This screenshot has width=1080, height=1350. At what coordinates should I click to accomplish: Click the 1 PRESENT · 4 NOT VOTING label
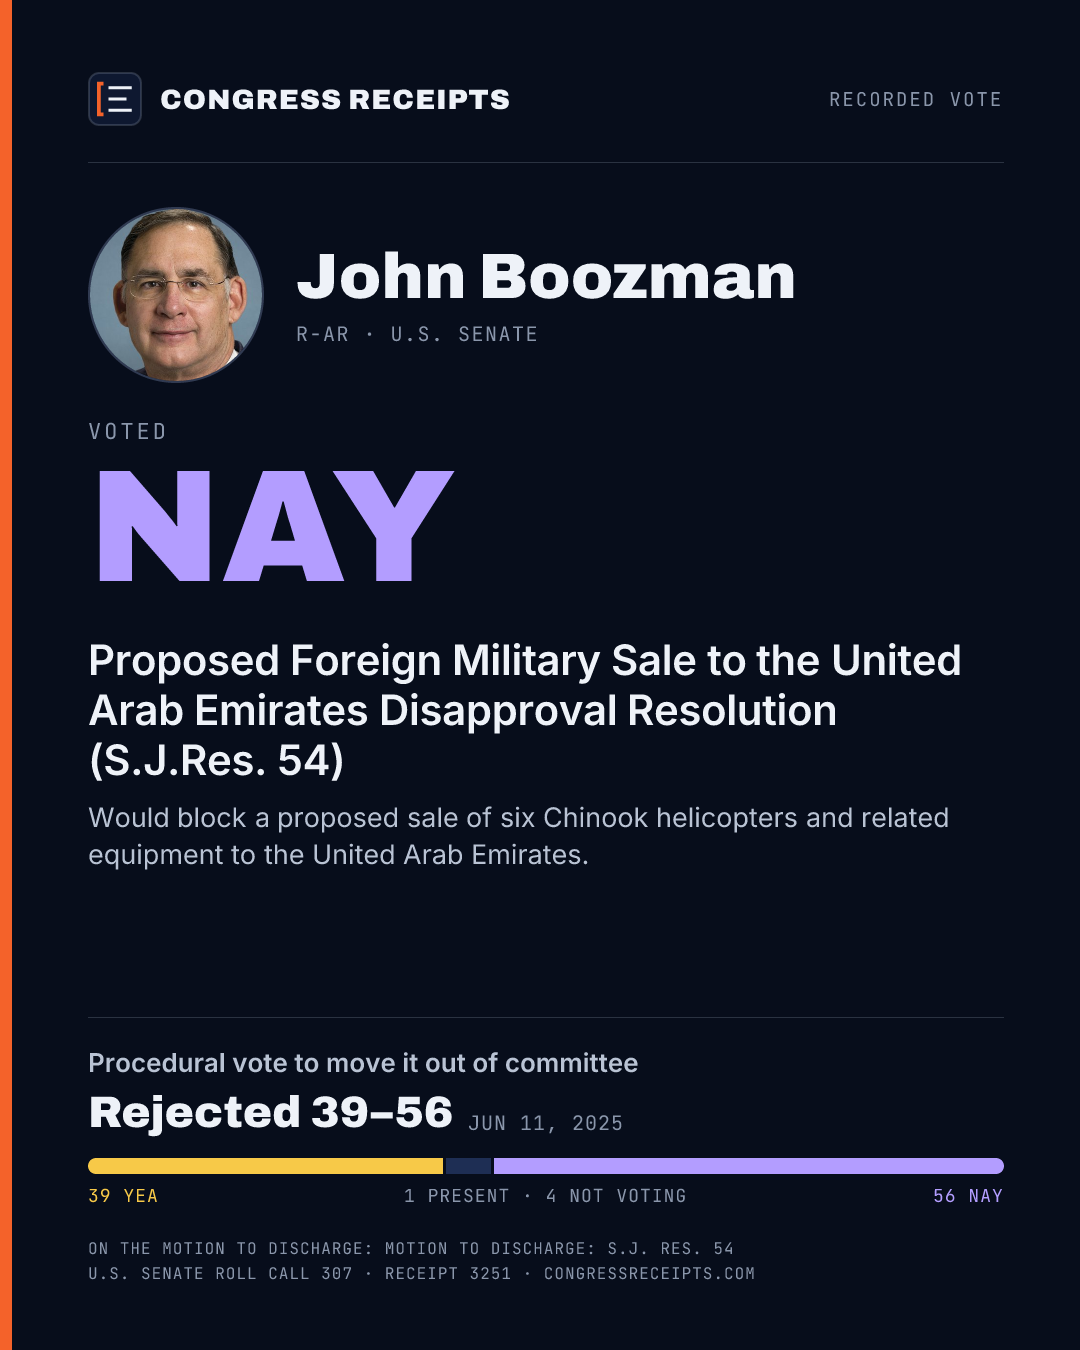(x=545, y=1196)
